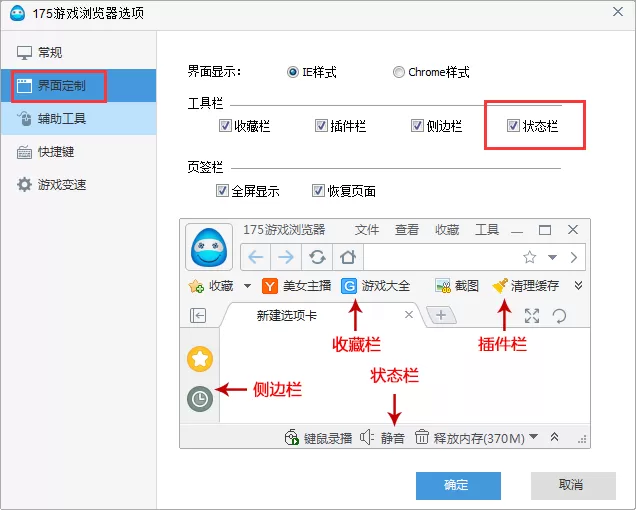Viewport: 636px width, 510px height.
Task: Click the home icon in preview toolbar
Action: pyautogui.click(x=348, y=257)
